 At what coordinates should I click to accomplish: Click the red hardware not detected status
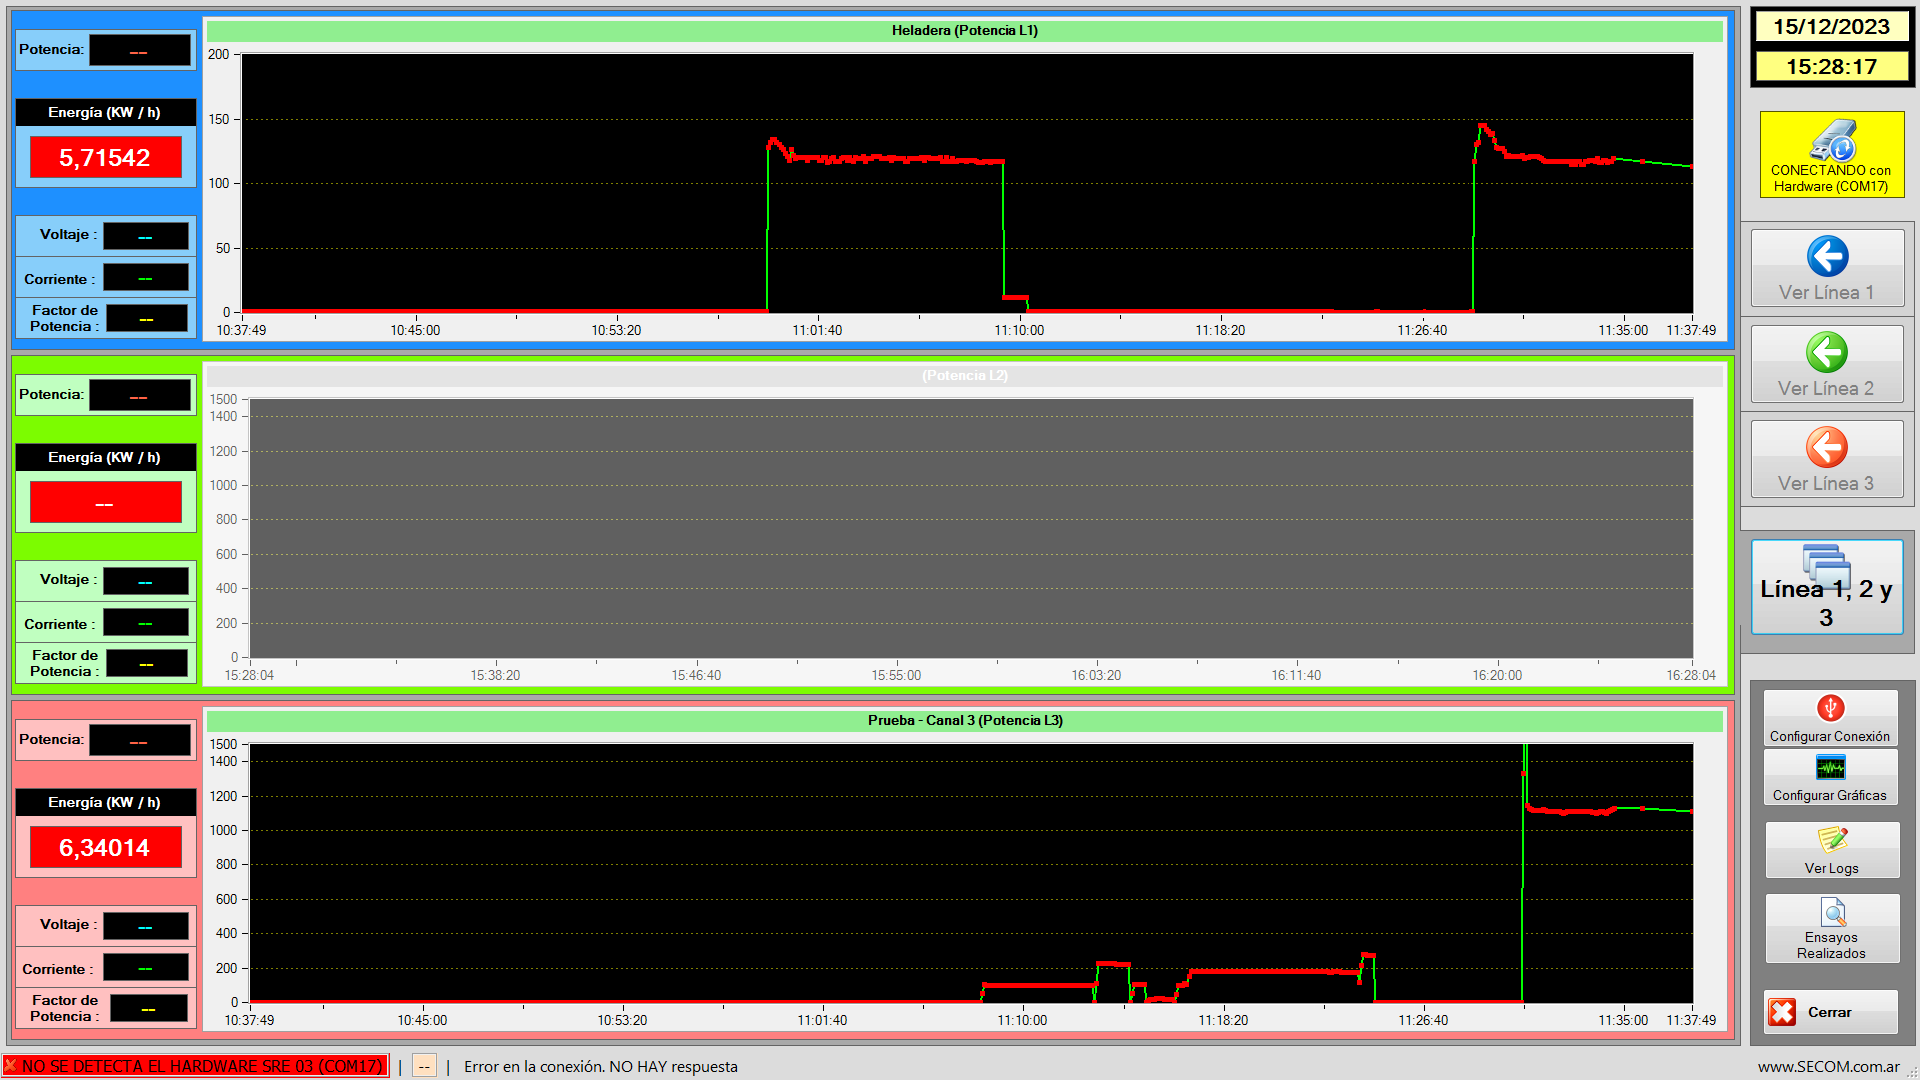click(x=196, y=1066)
